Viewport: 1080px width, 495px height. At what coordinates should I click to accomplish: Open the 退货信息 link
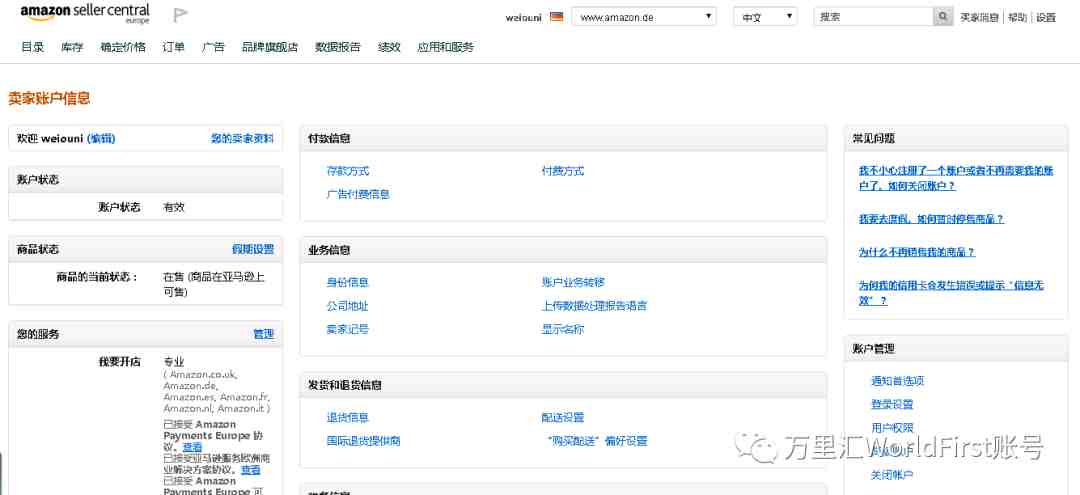coord(348,417)
